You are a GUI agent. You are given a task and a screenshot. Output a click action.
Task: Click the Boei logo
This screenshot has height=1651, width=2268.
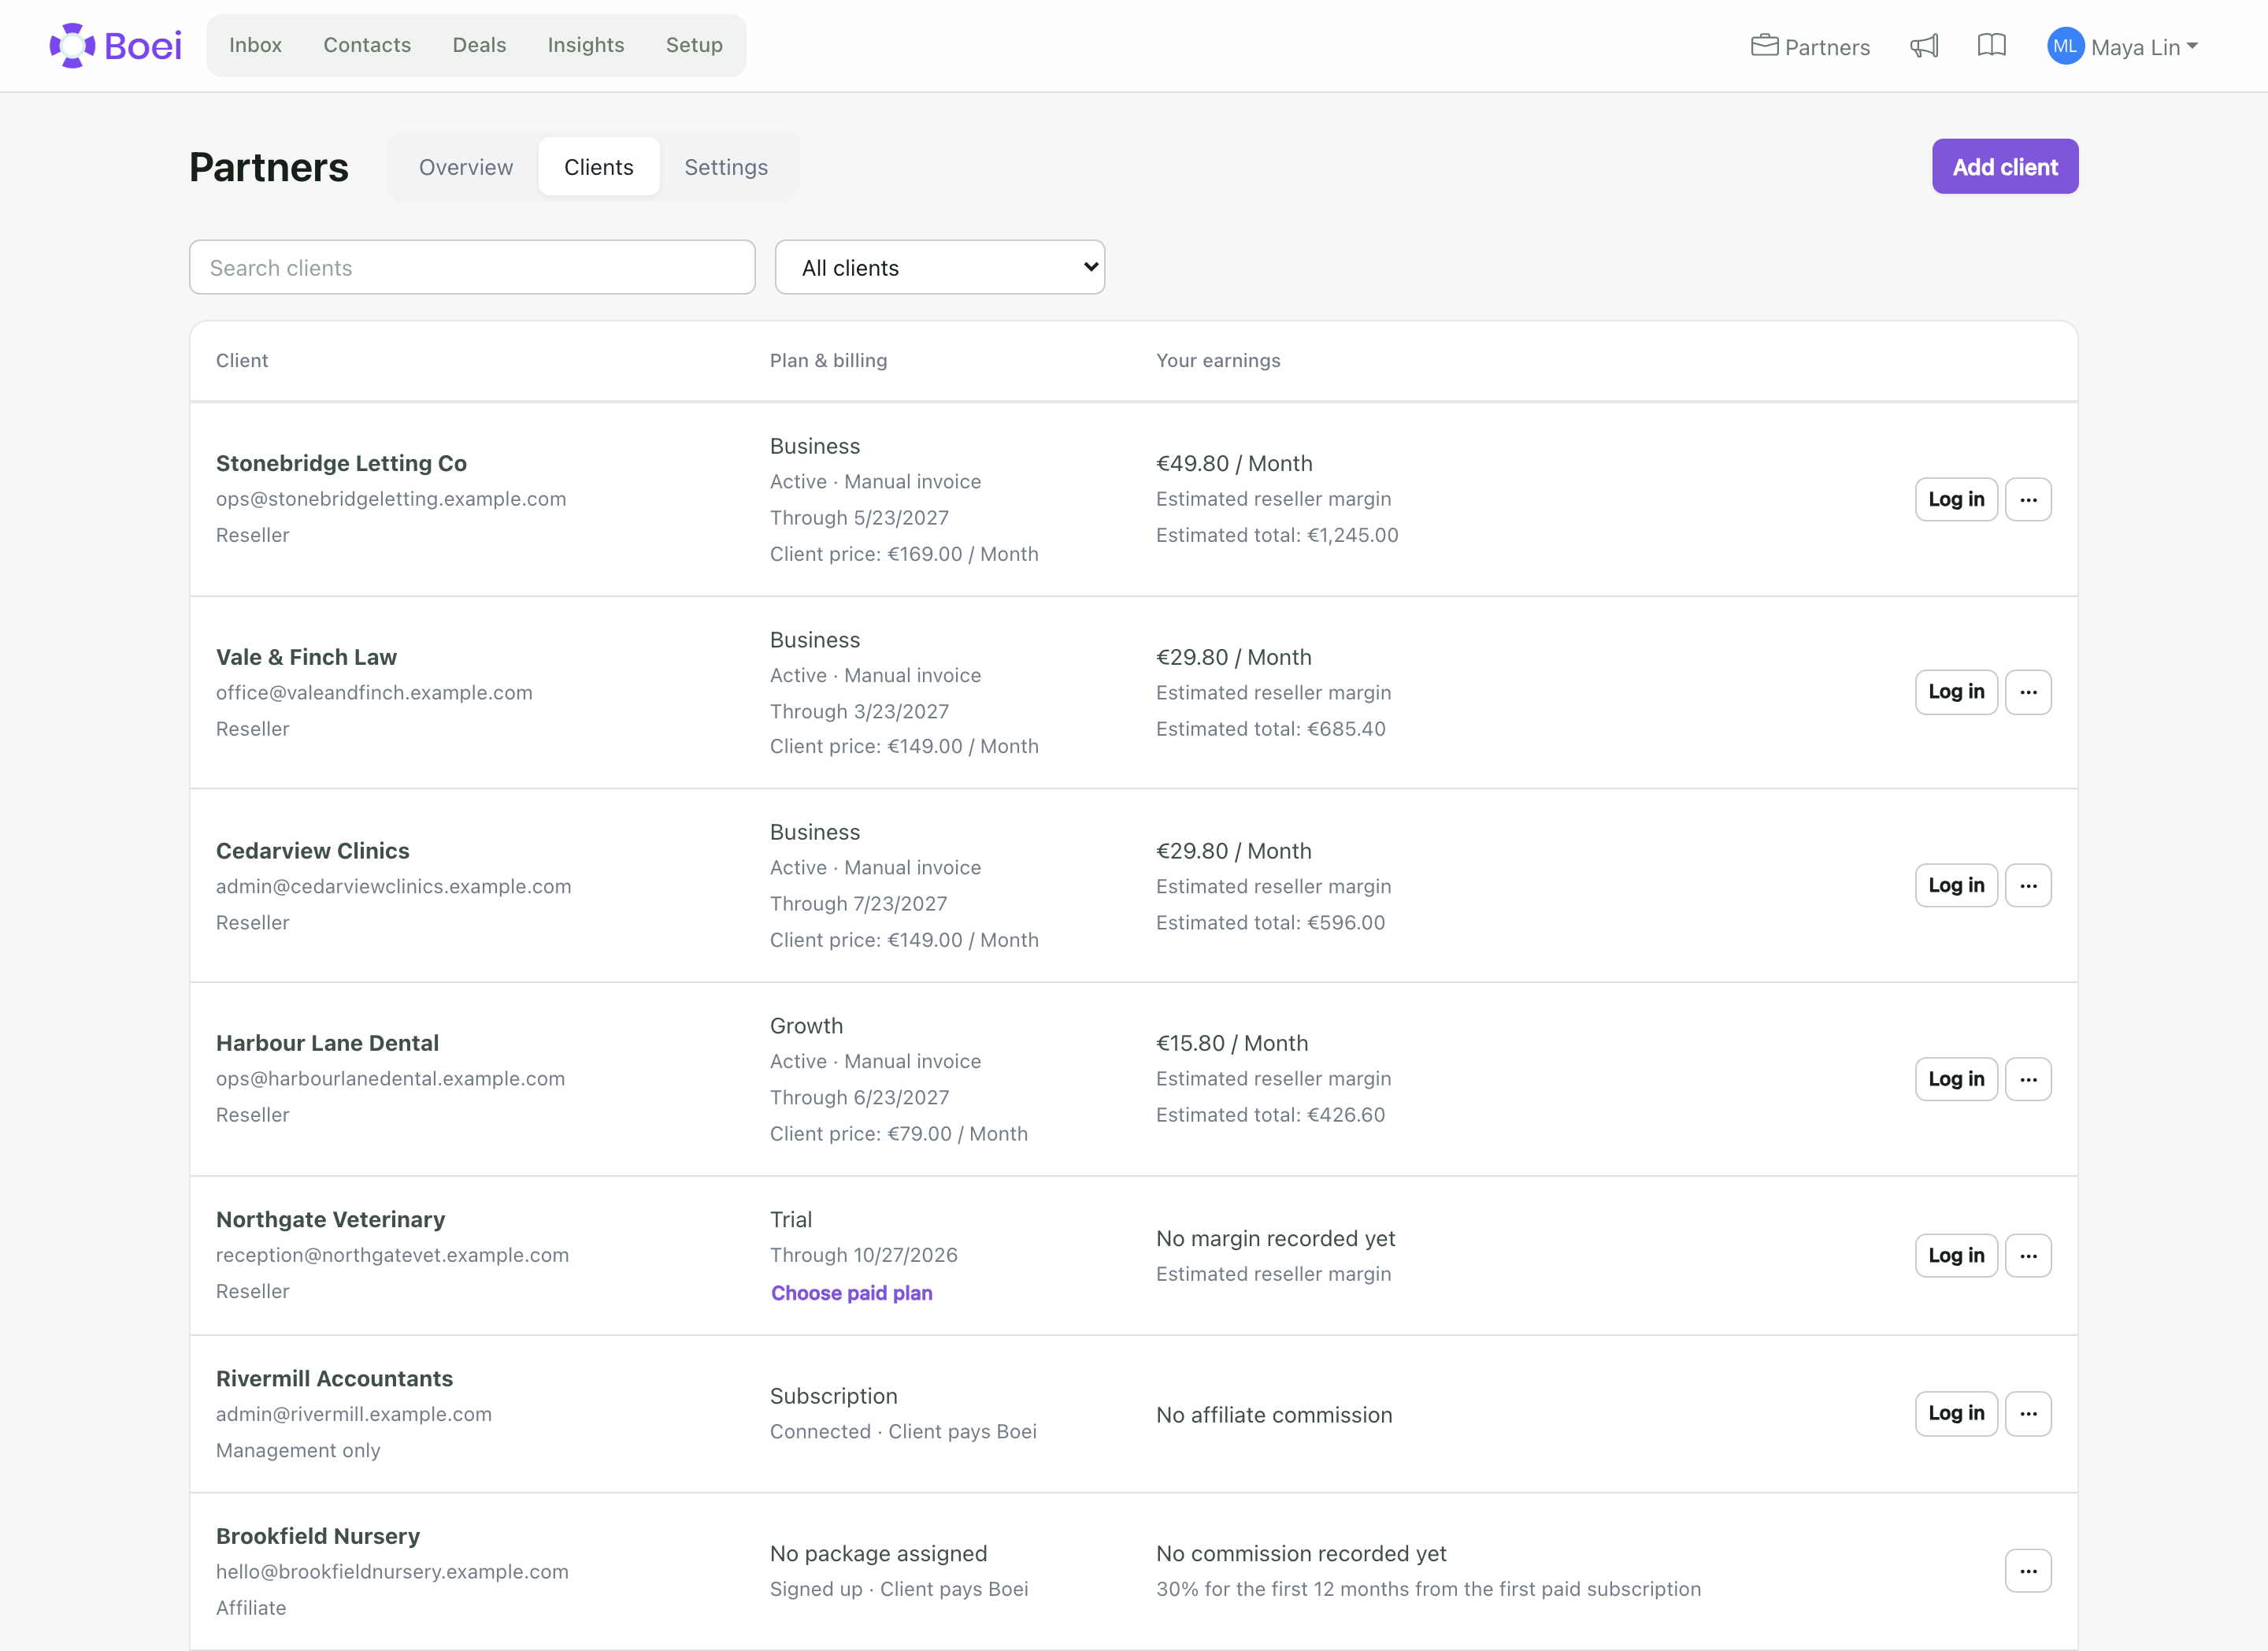tap(116, 46)
